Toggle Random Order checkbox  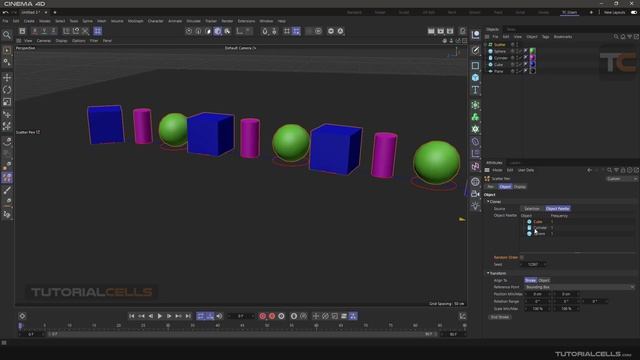coord(522,257)
